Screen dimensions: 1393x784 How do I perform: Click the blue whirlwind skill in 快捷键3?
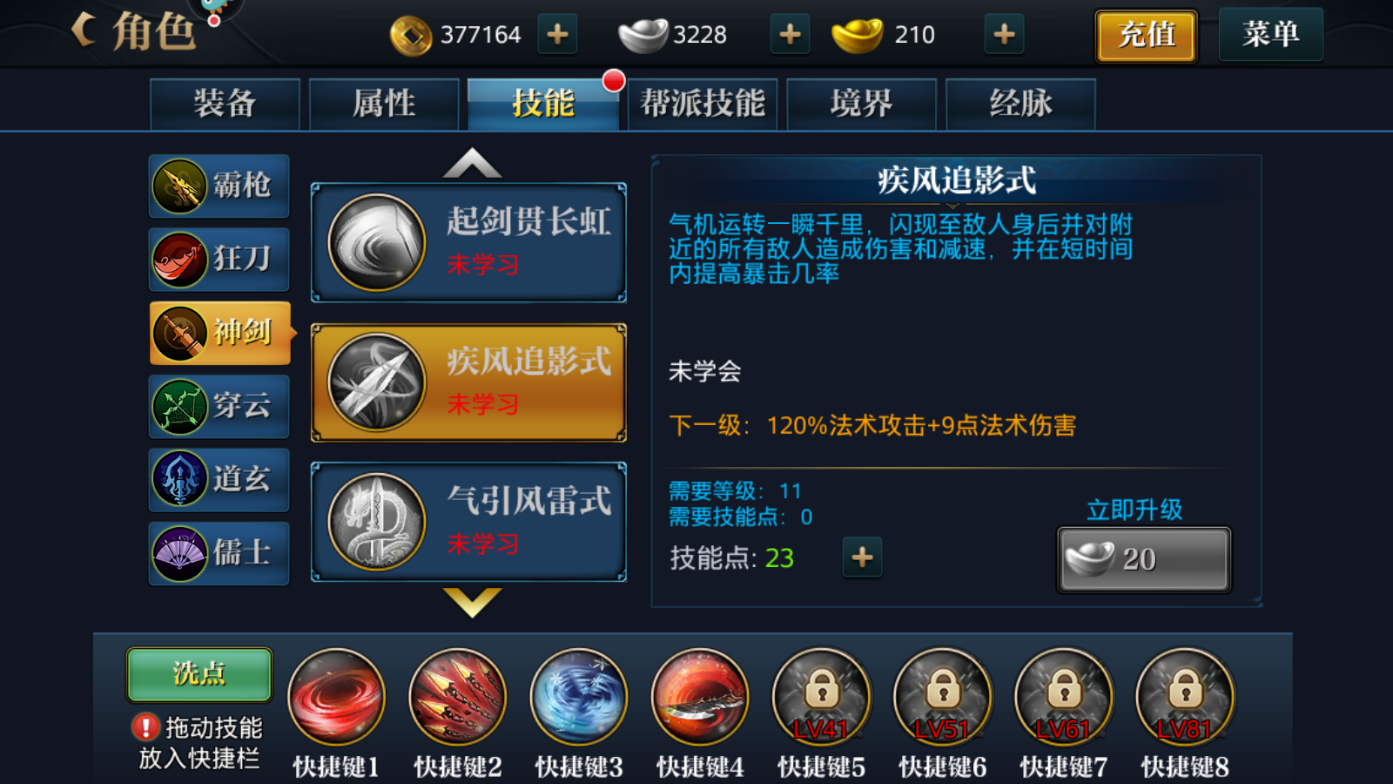579,697
